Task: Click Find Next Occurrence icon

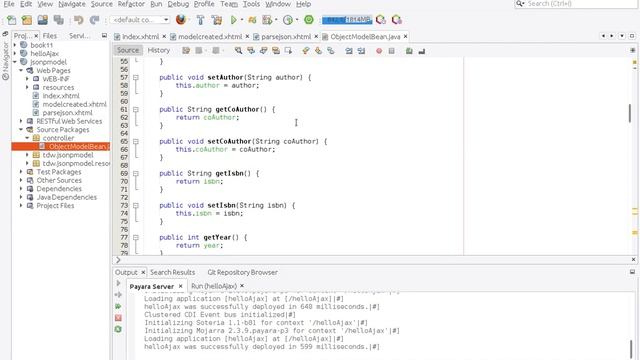Action: coord(263,51)
